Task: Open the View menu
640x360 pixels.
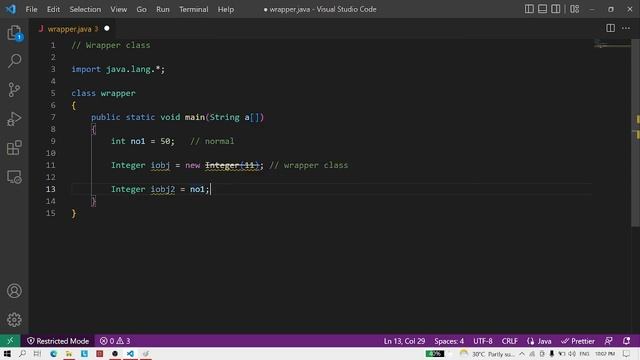Action: pos(118,9)
